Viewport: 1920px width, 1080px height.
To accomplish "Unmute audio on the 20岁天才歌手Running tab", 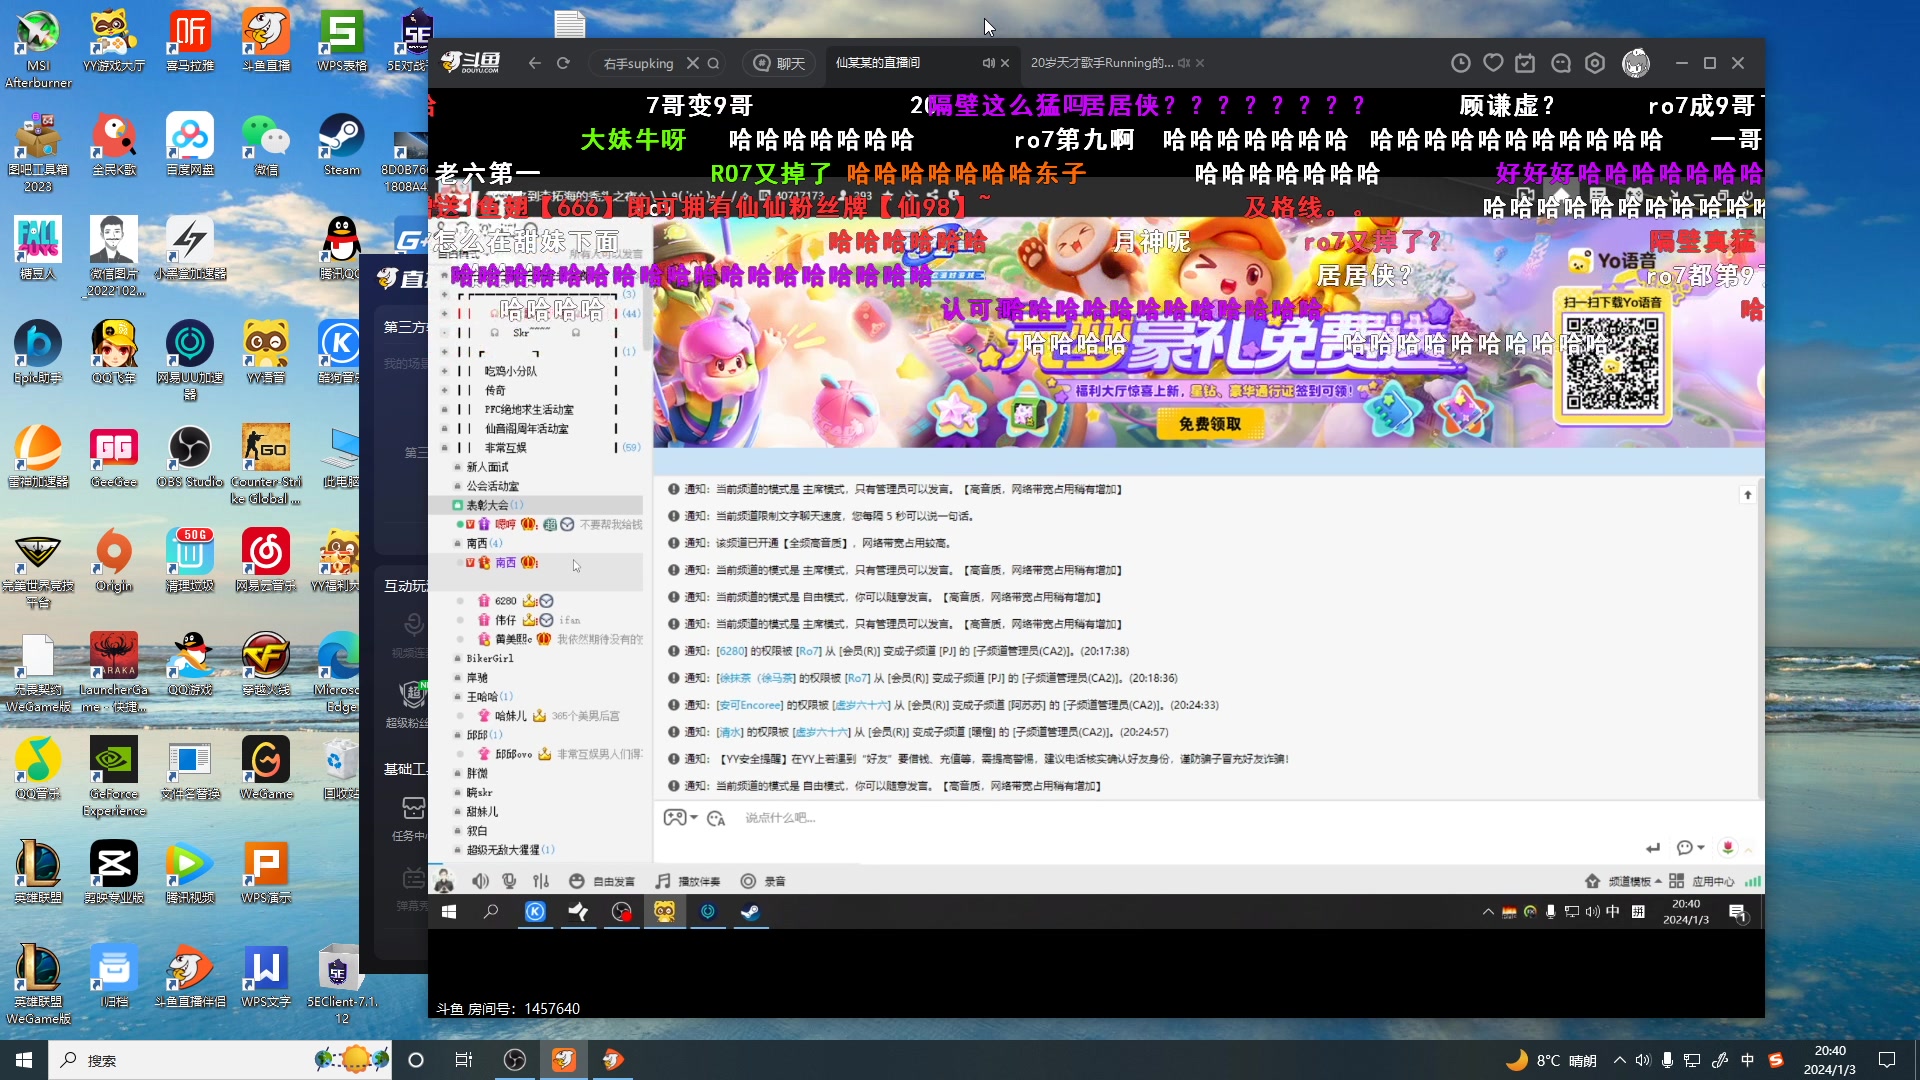I will [x=1184, y=63].
